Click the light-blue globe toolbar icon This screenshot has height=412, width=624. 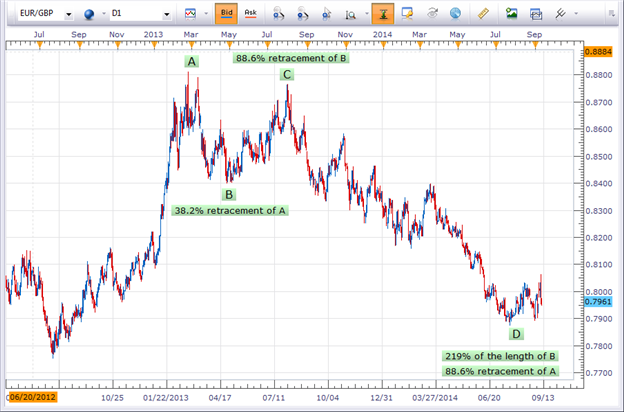(x=455, y=14)
